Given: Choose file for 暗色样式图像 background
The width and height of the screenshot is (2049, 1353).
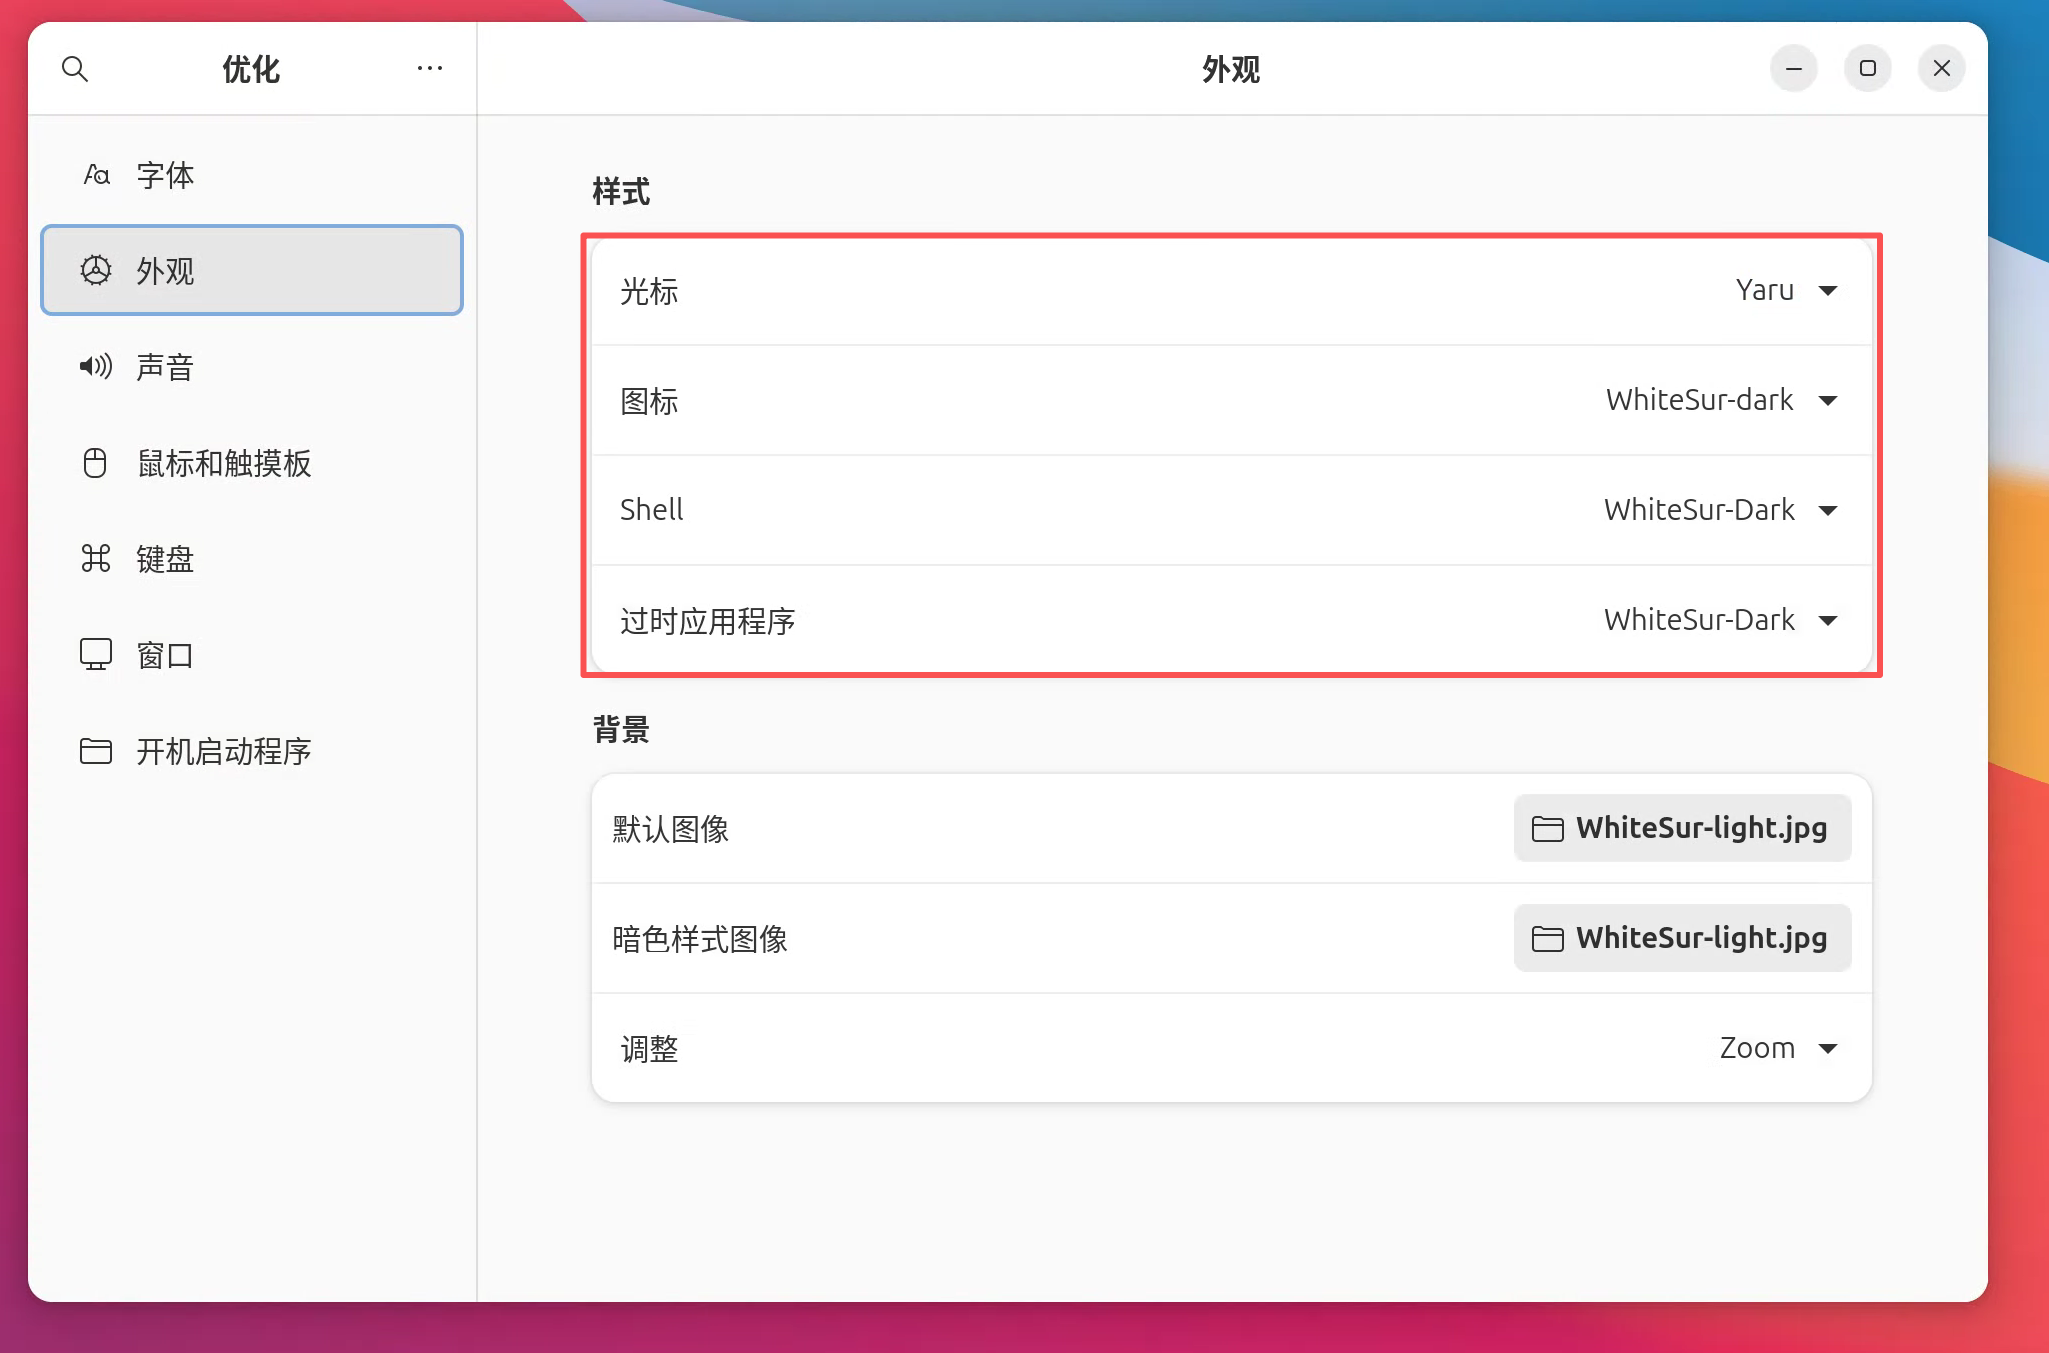Looking at the screenshot, I should click(1682, 939).
